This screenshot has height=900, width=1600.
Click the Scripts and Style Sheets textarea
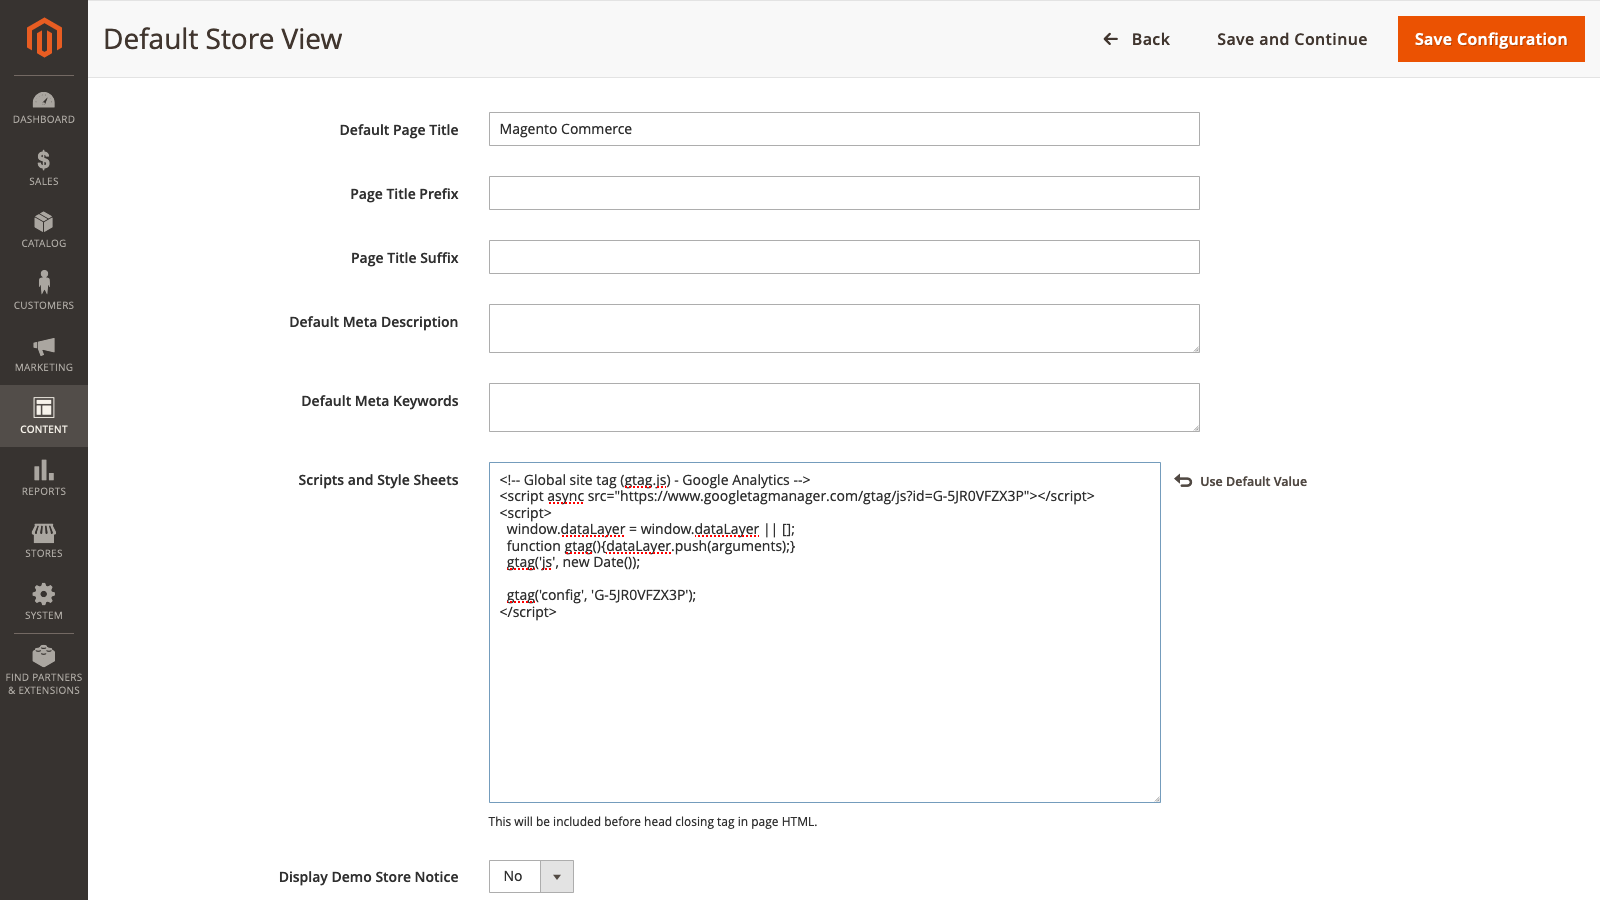[x=824, y=700]
